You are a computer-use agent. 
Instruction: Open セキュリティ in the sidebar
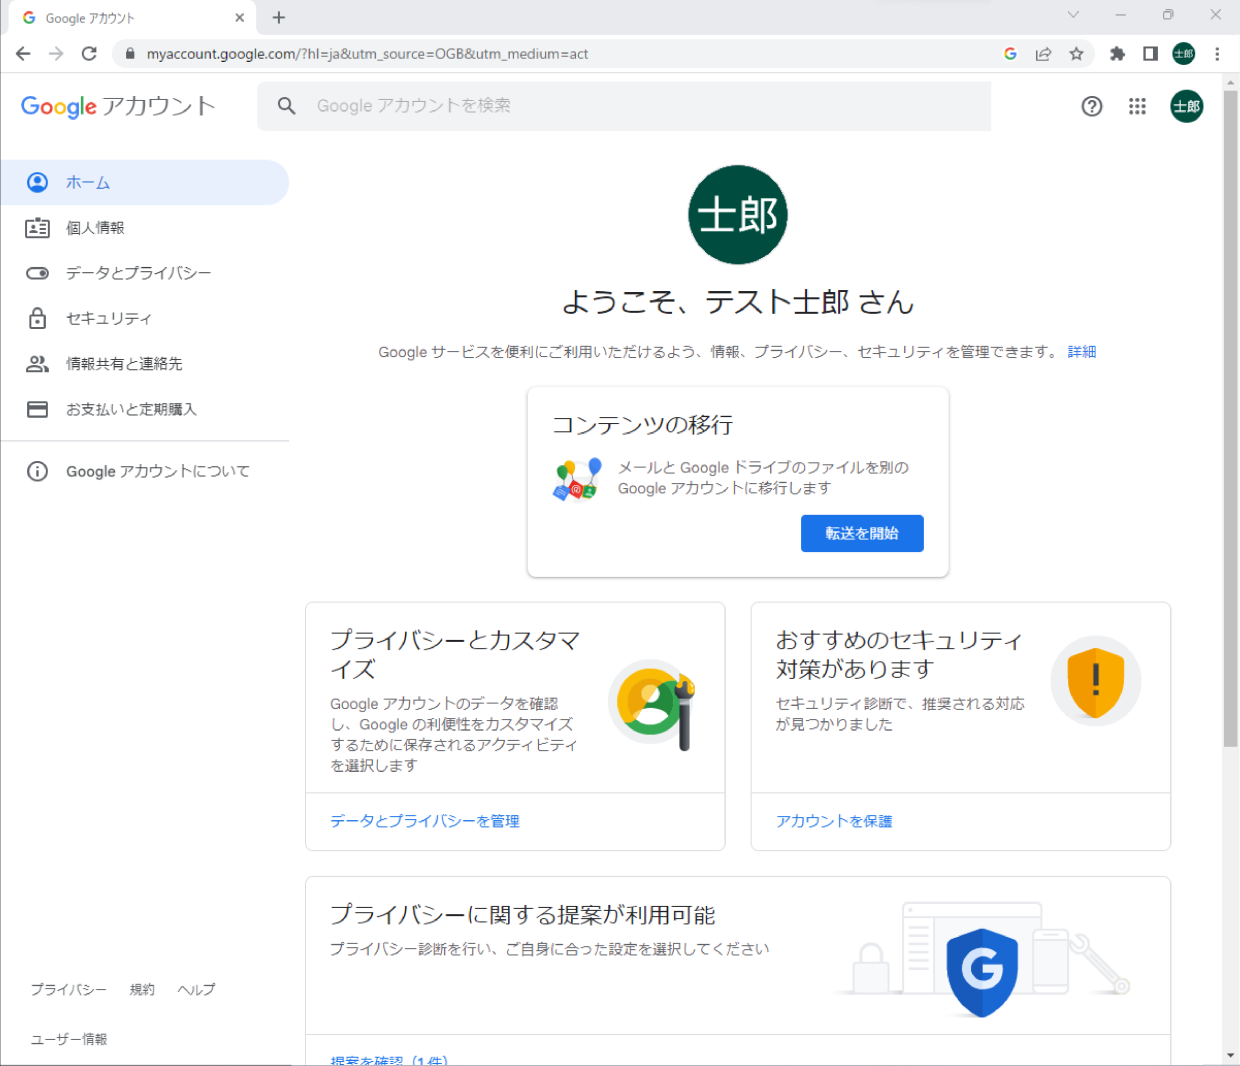[x=145, y=318]
